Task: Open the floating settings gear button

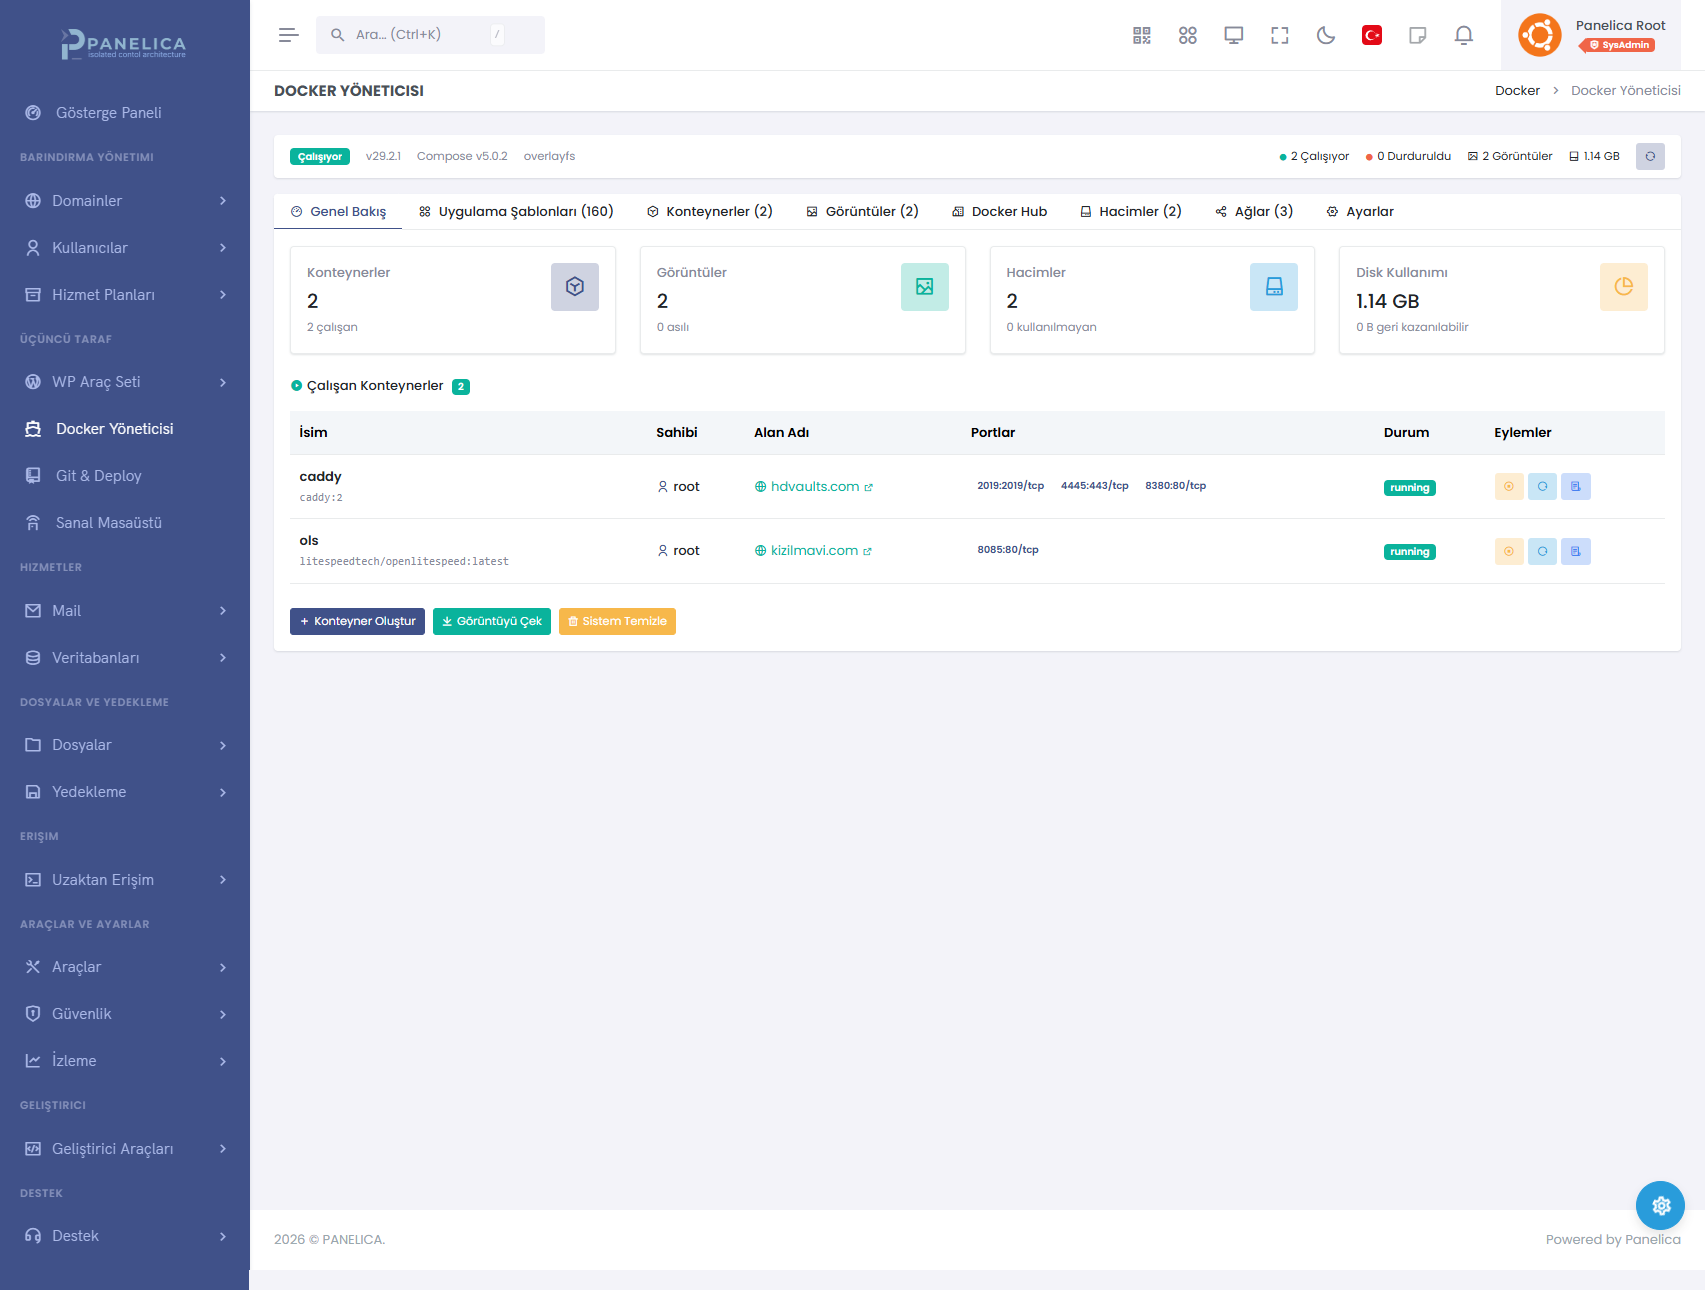Action: pyautogui.click(x=1660, y=1205)
